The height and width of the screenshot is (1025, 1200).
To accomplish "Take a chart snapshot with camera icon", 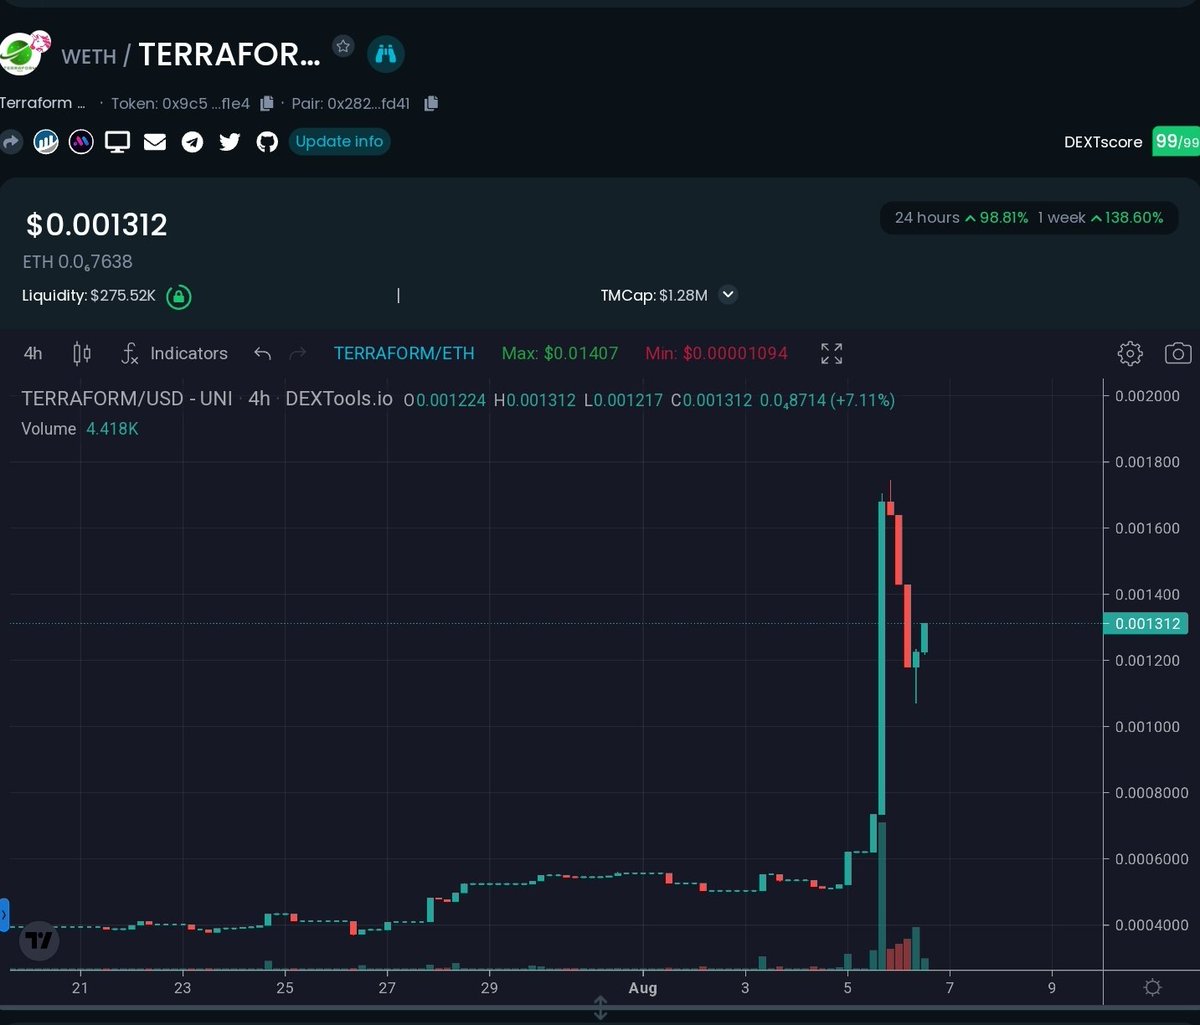I will [1178, 353].
